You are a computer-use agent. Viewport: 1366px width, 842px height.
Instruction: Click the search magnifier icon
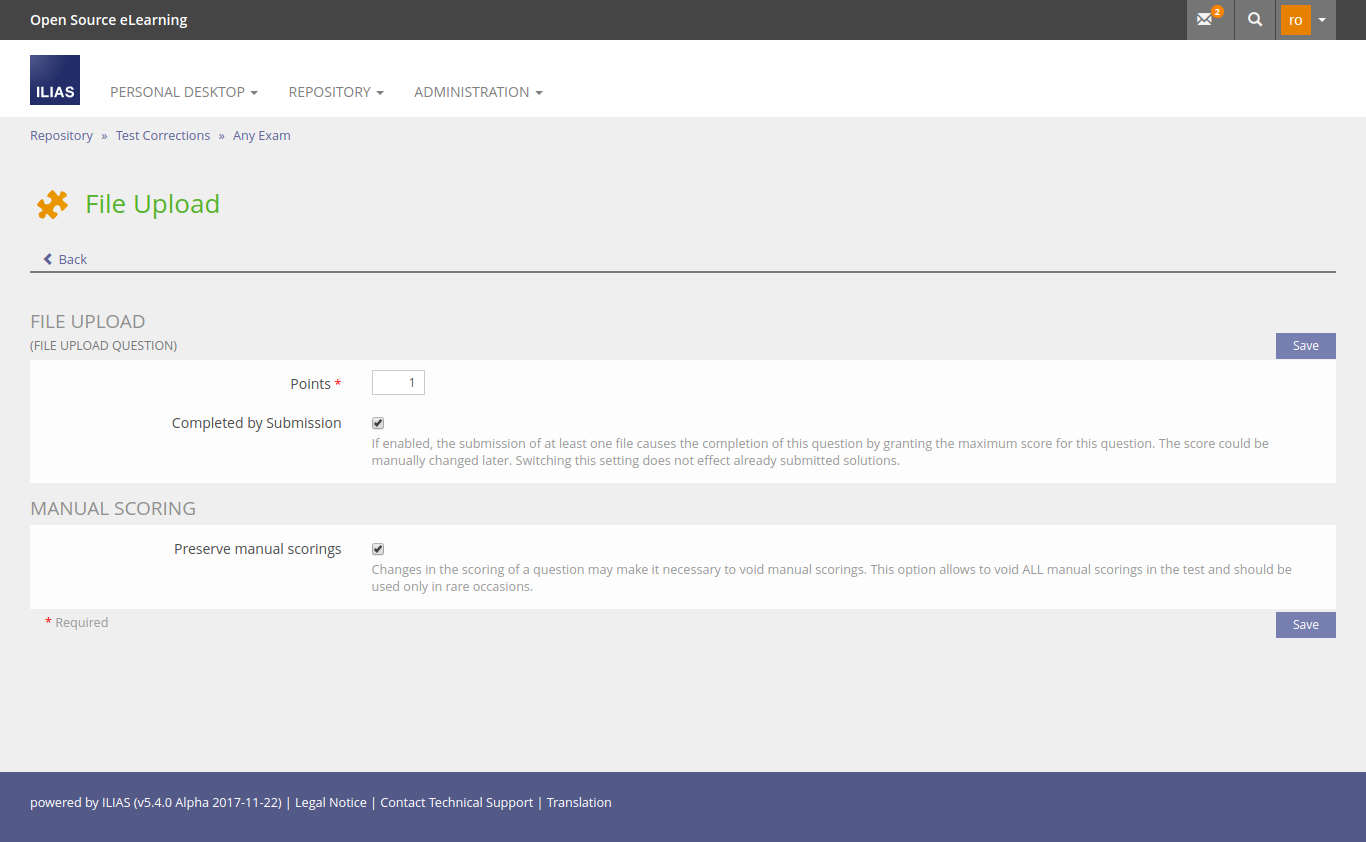click(1255, 20)
